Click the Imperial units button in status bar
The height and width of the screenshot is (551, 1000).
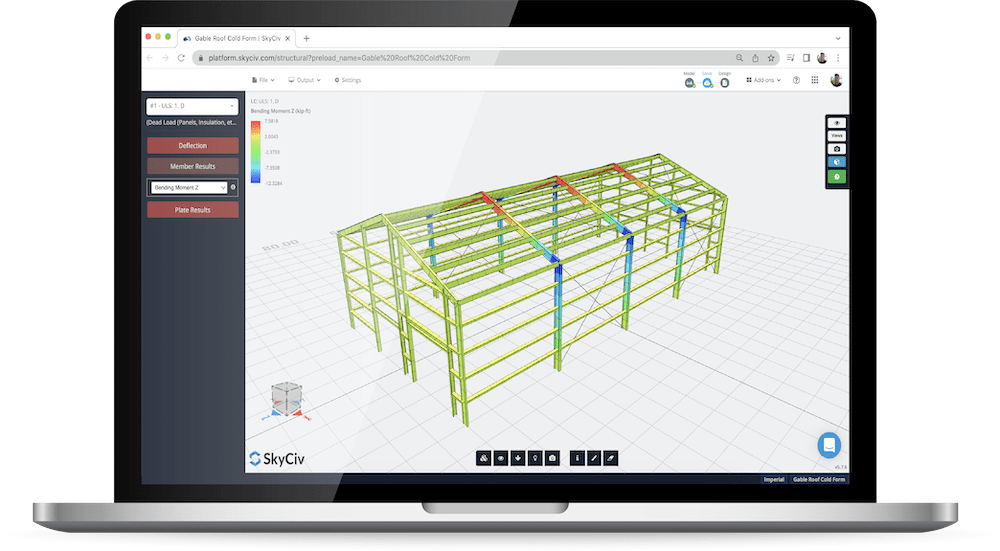click(x=774, y=480)
